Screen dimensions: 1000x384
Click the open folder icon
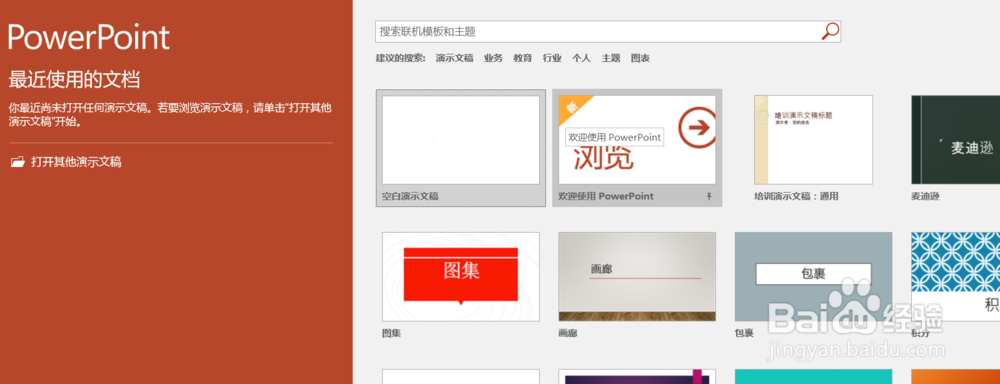[x=18, y=162]
